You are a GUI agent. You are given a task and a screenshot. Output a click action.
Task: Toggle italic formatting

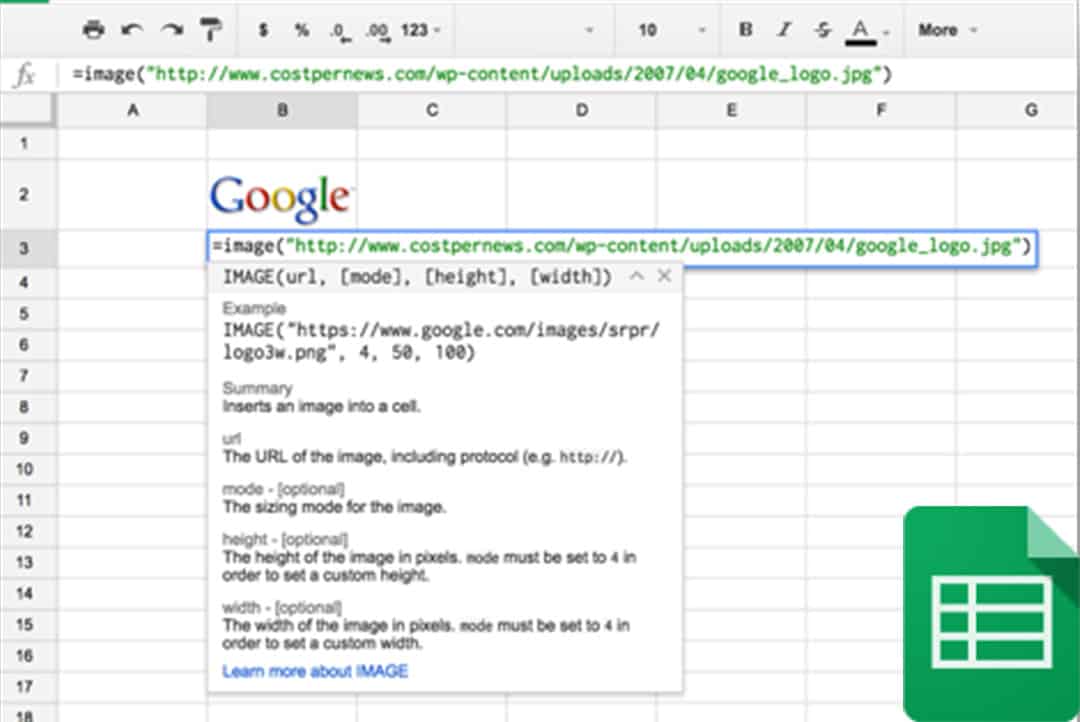[783, 30]
